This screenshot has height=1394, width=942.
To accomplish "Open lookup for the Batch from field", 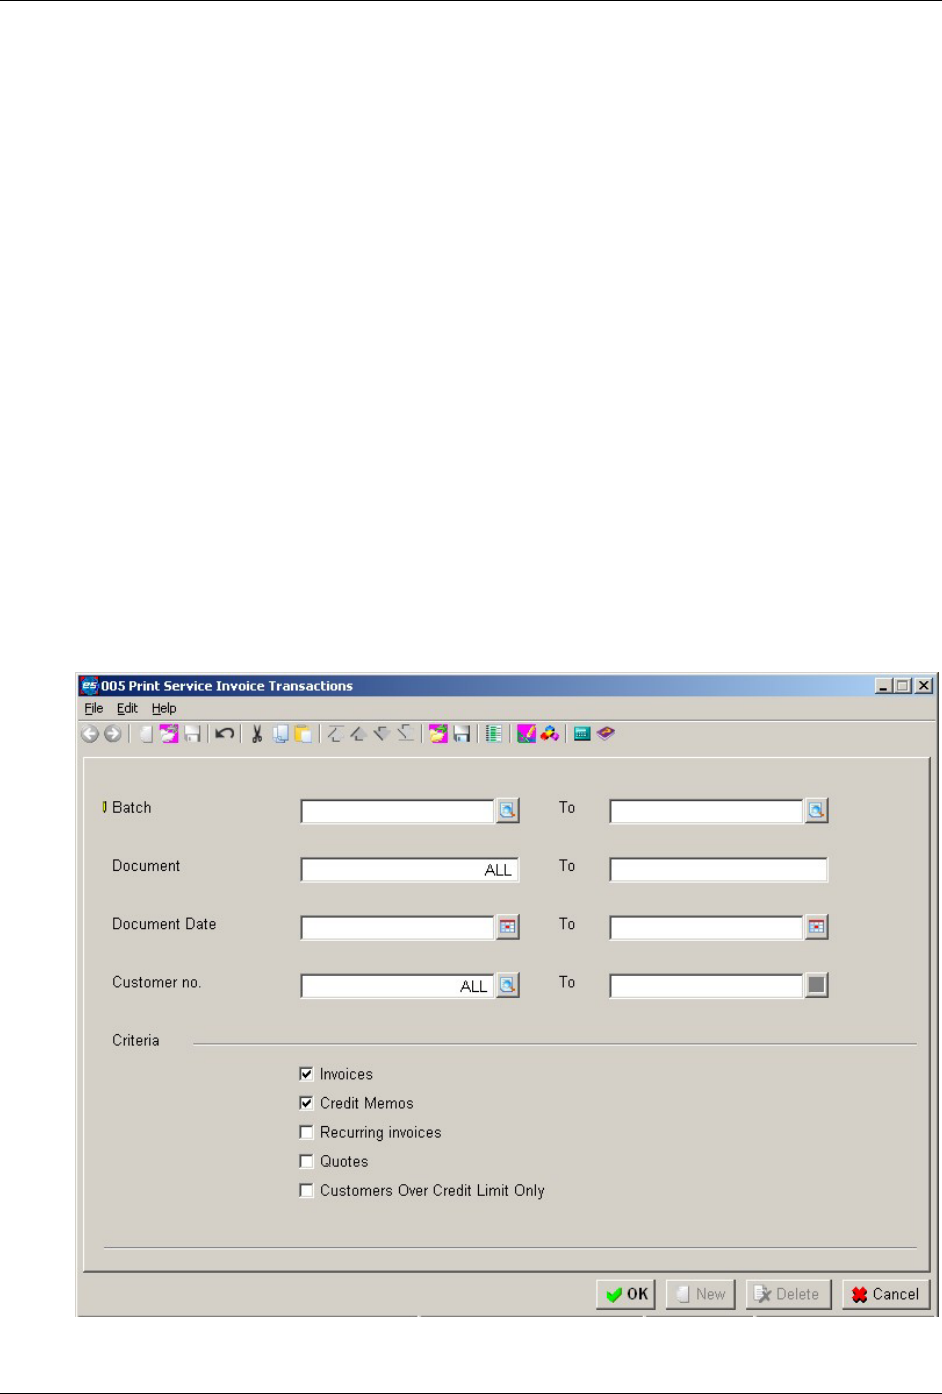I will 508,811.
